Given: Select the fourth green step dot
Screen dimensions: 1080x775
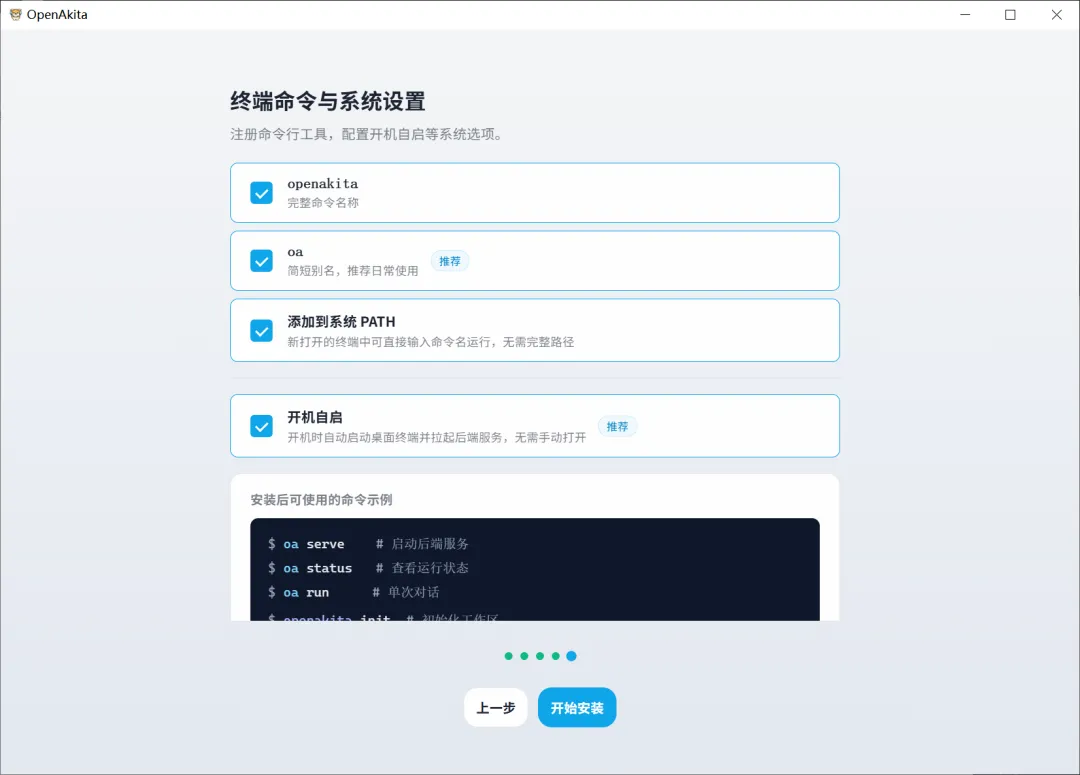Looking at the screenshot, I should tap(556, 656).
